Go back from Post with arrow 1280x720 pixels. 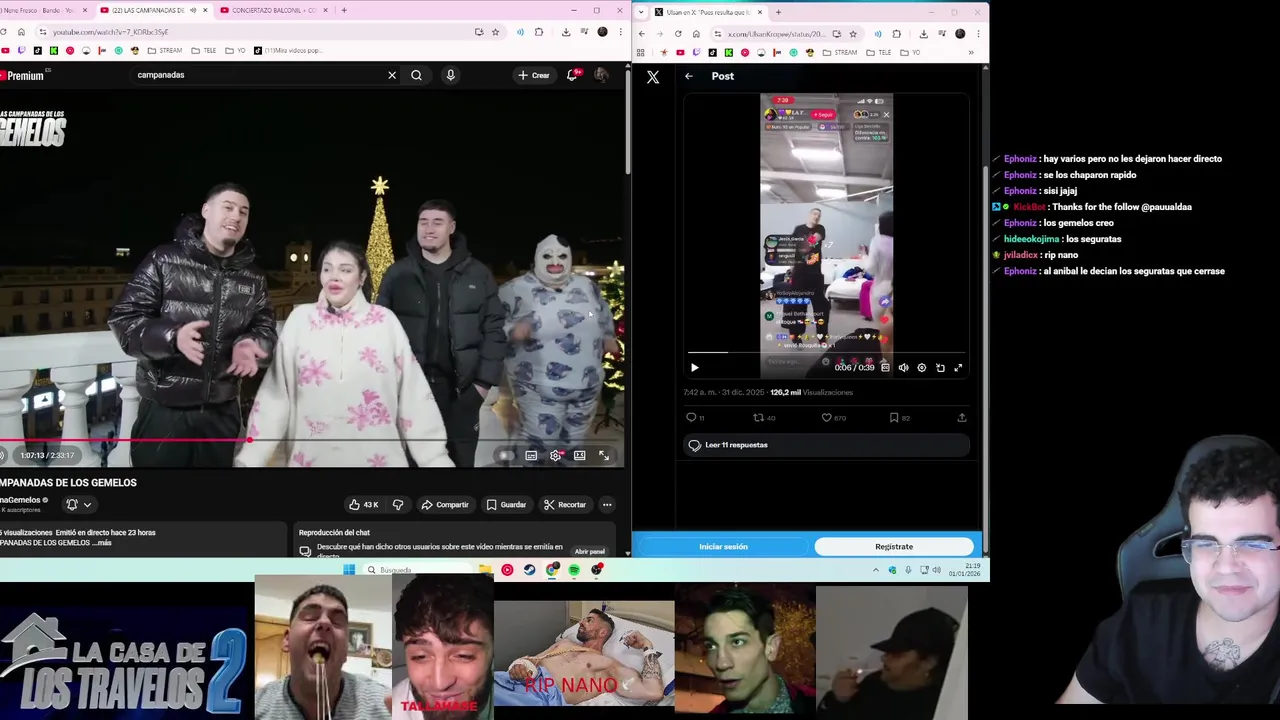tap(689, 76)
